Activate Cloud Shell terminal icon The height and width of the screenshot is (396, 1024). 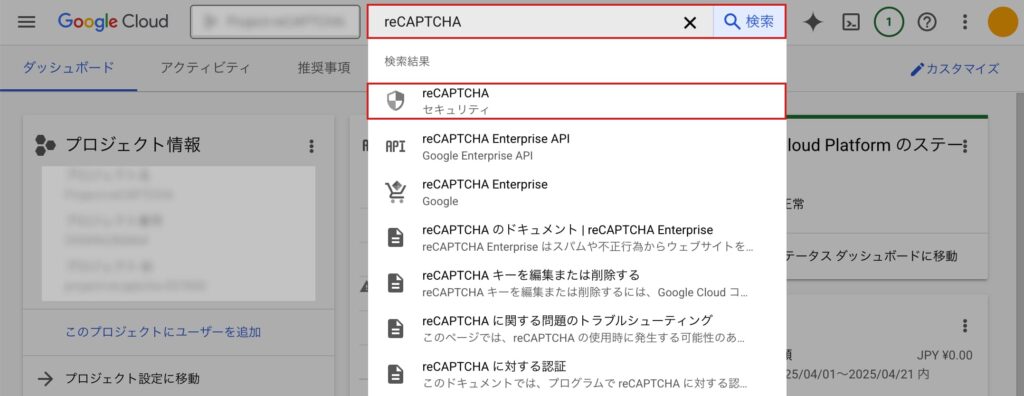(850, 22)
